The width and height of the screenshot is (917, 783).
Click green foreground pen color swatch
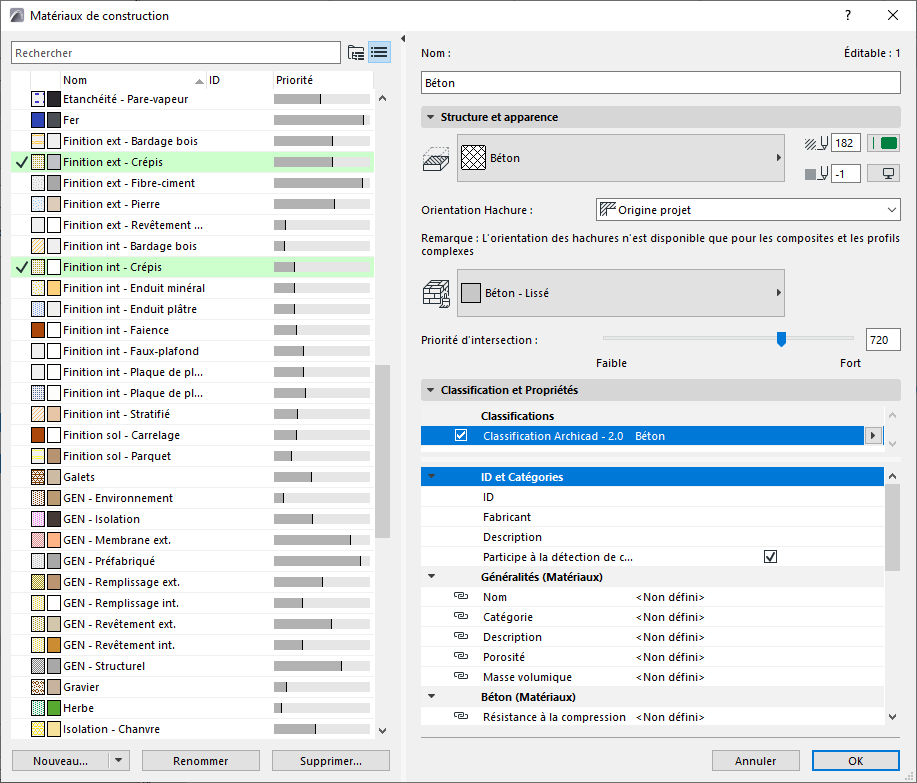[x=883, y=143]
